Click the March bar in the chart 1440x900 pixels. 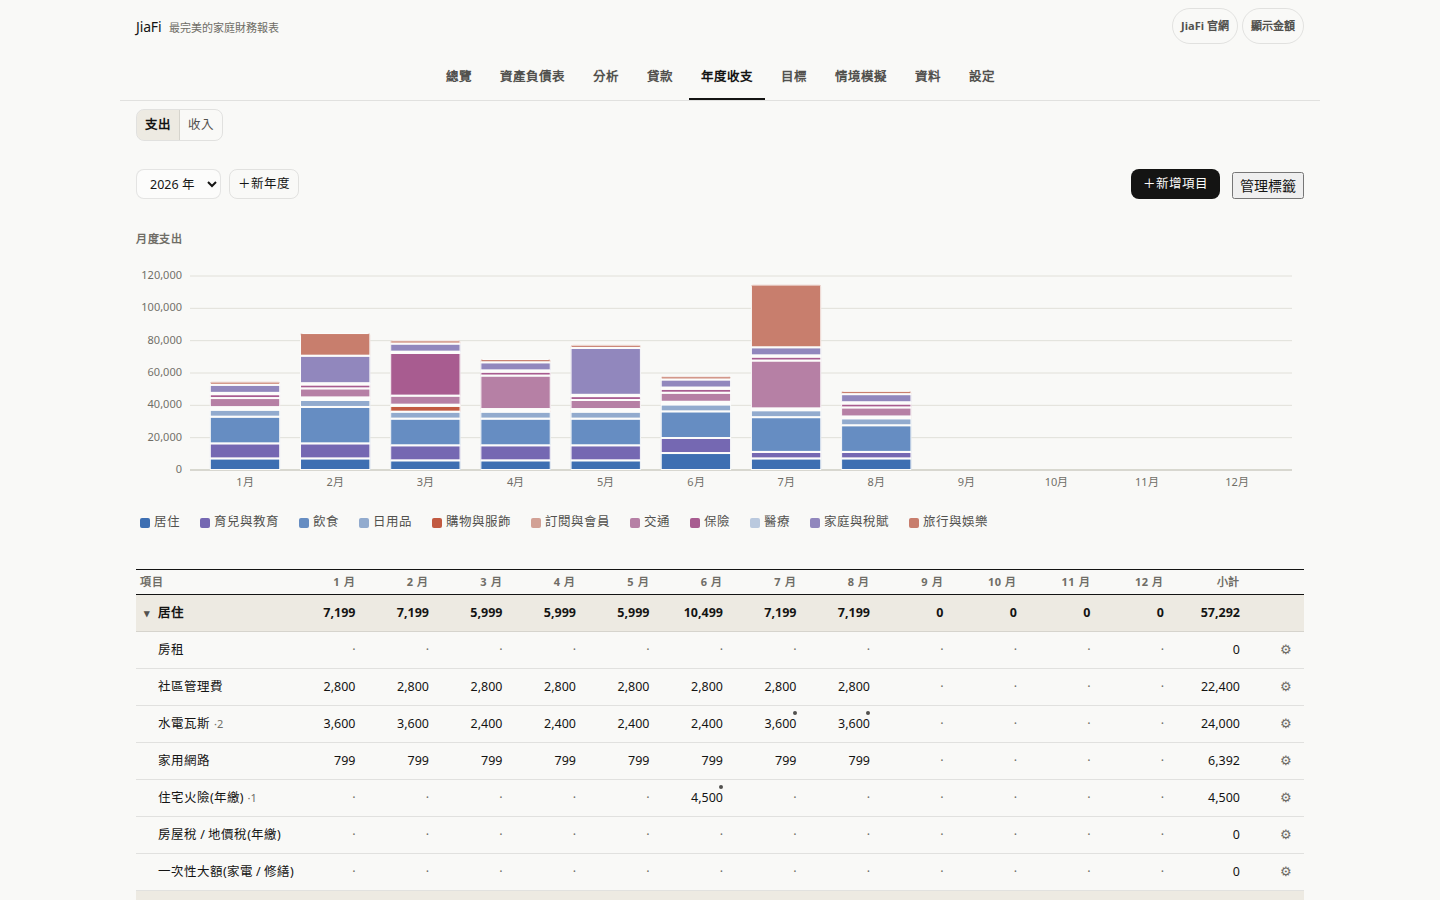[x=425, y=405]
